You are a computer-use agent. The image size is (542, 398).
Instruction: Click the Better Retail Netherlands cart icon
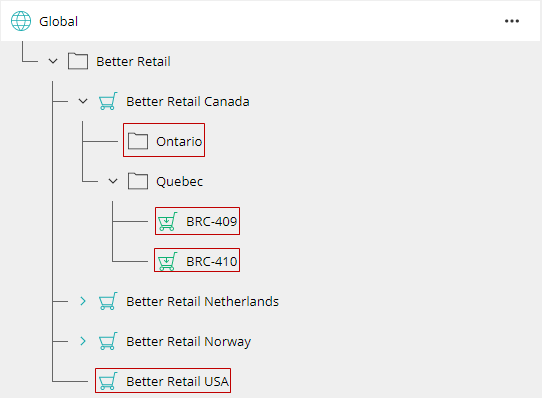[108, 301]
